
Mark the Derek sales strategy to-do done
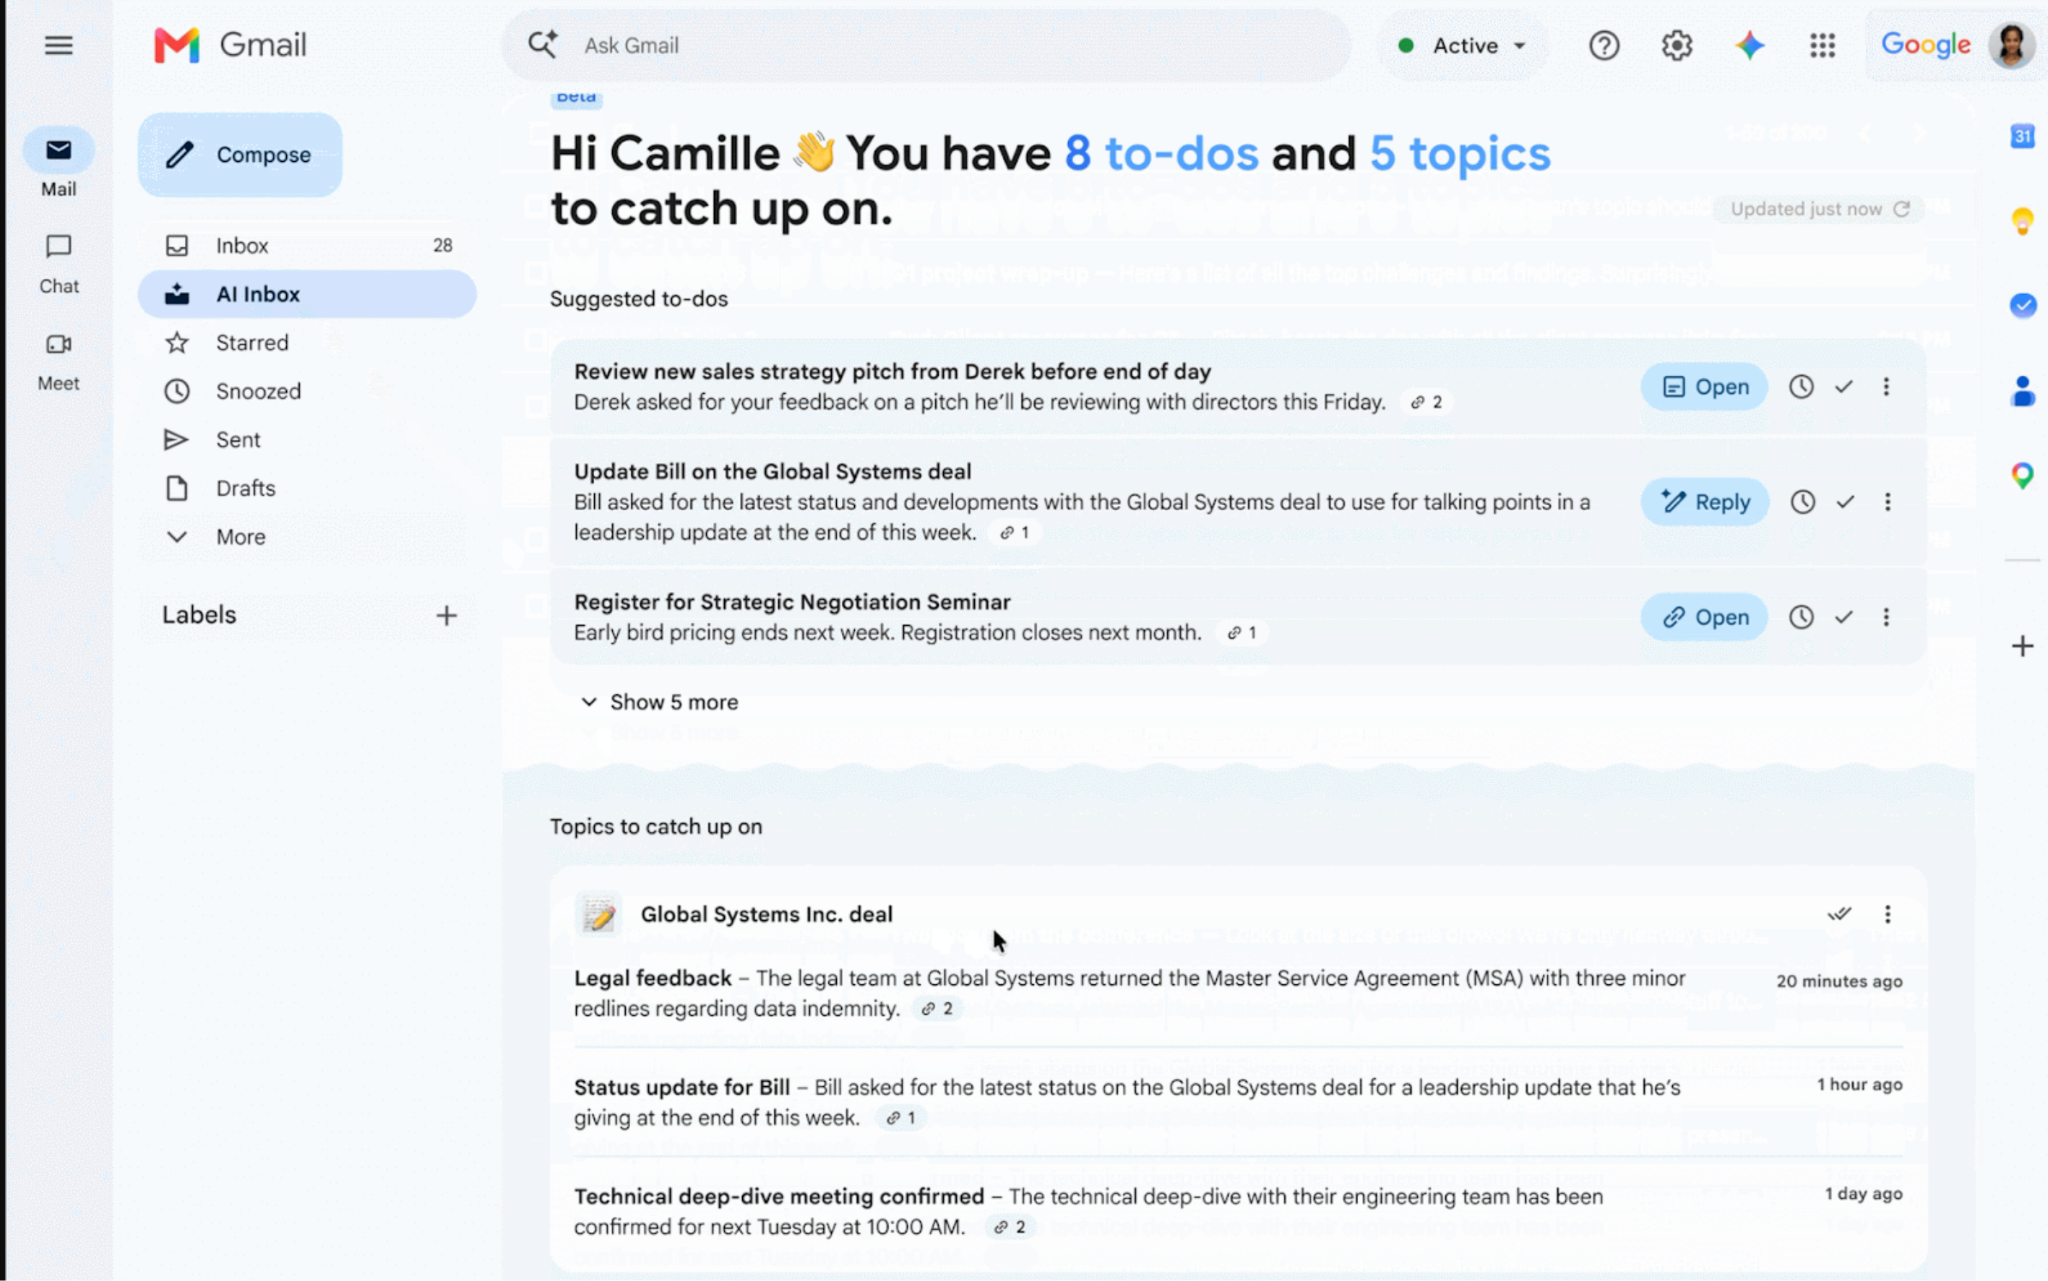coord(1844,387)
